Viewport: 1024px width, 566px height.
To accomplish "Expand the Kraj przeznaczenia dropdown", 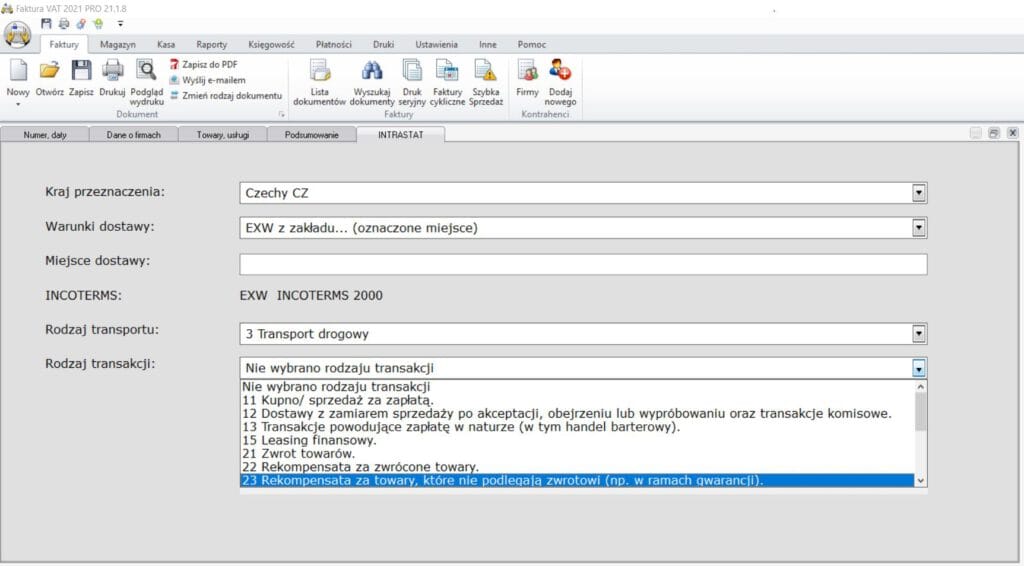I will [x=919, y=193].
